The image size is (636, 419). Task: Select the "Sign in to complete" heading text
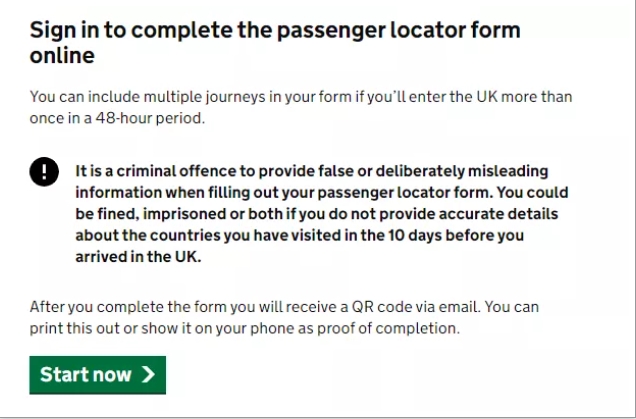tap(131, 30)
